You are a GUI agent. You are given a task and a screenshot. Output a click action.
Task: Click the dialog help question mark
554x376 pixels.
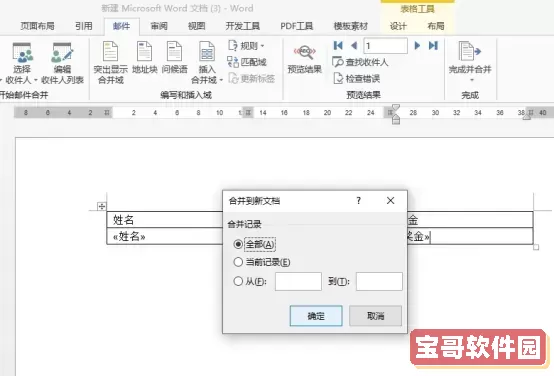359,201
